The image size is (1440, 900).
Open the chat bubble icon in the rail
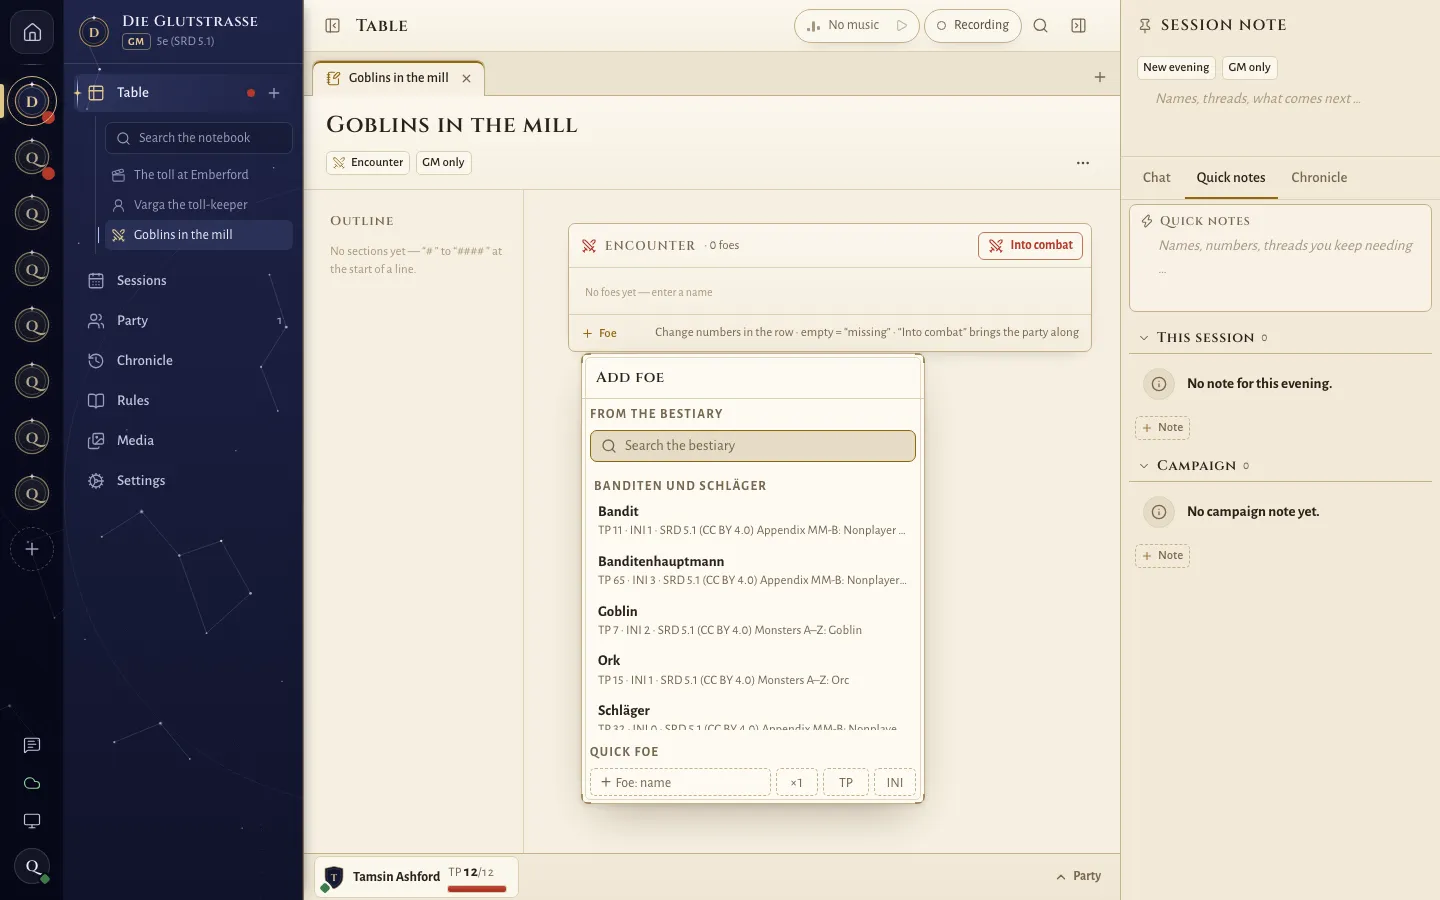32,745
